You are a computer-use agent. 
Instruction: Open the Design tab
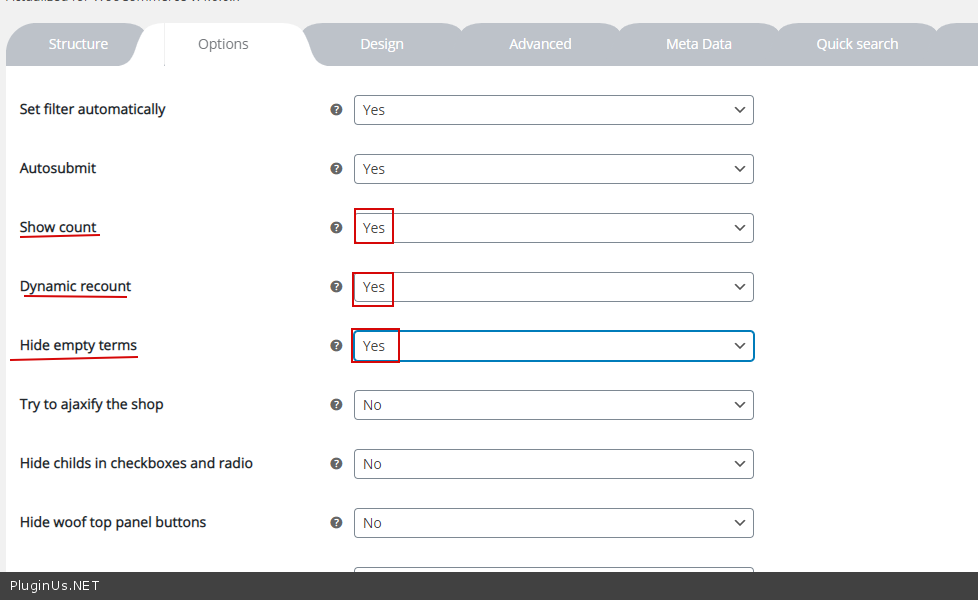[x=382, y=44]
